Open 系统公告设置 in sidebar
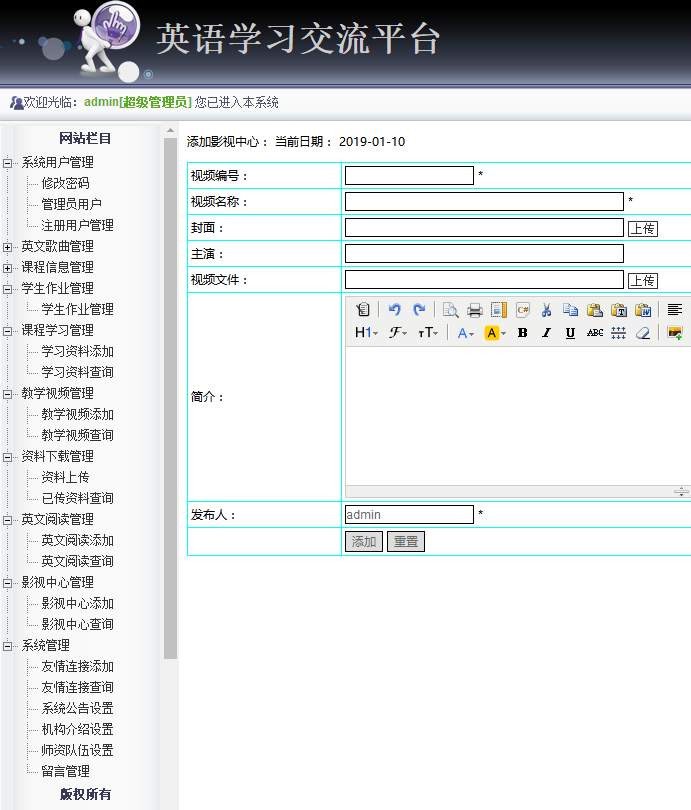This screenshot has height=810, width=691. point(77,708)
